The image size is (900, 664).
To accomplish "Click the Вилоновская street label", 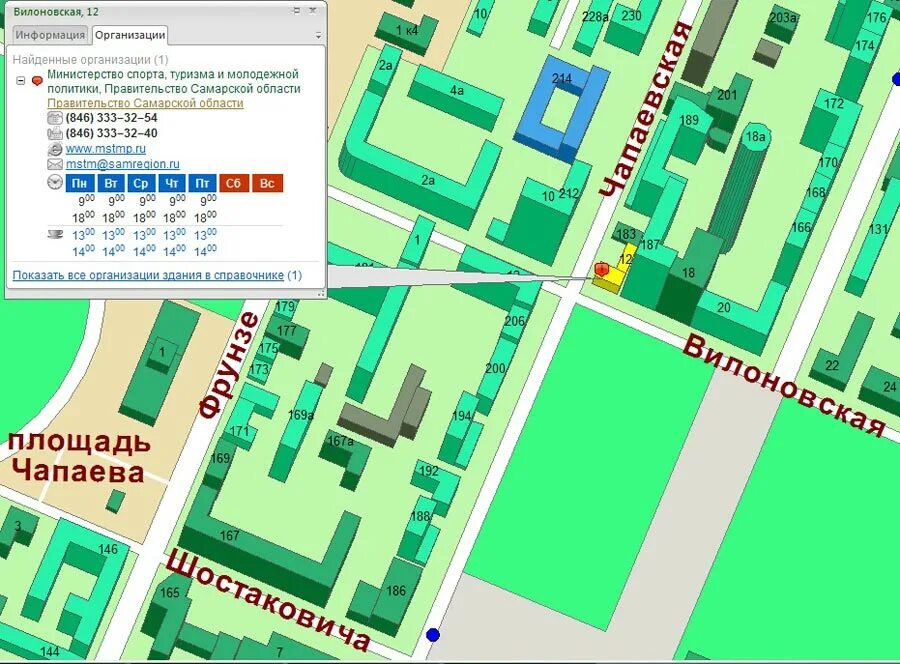I will tap(785, 385).
